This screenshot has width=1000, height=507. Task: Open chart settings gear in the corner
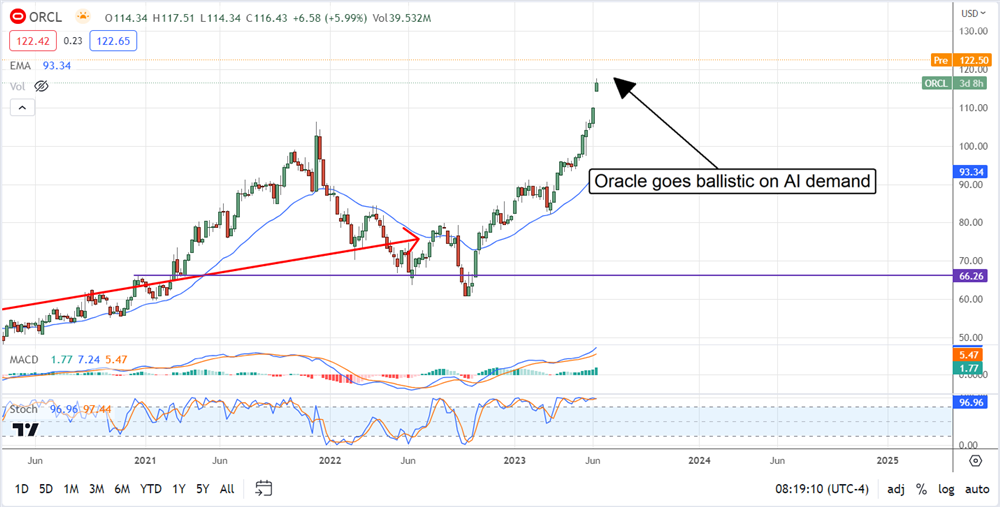pyautogui.click(x=974, y=460)
